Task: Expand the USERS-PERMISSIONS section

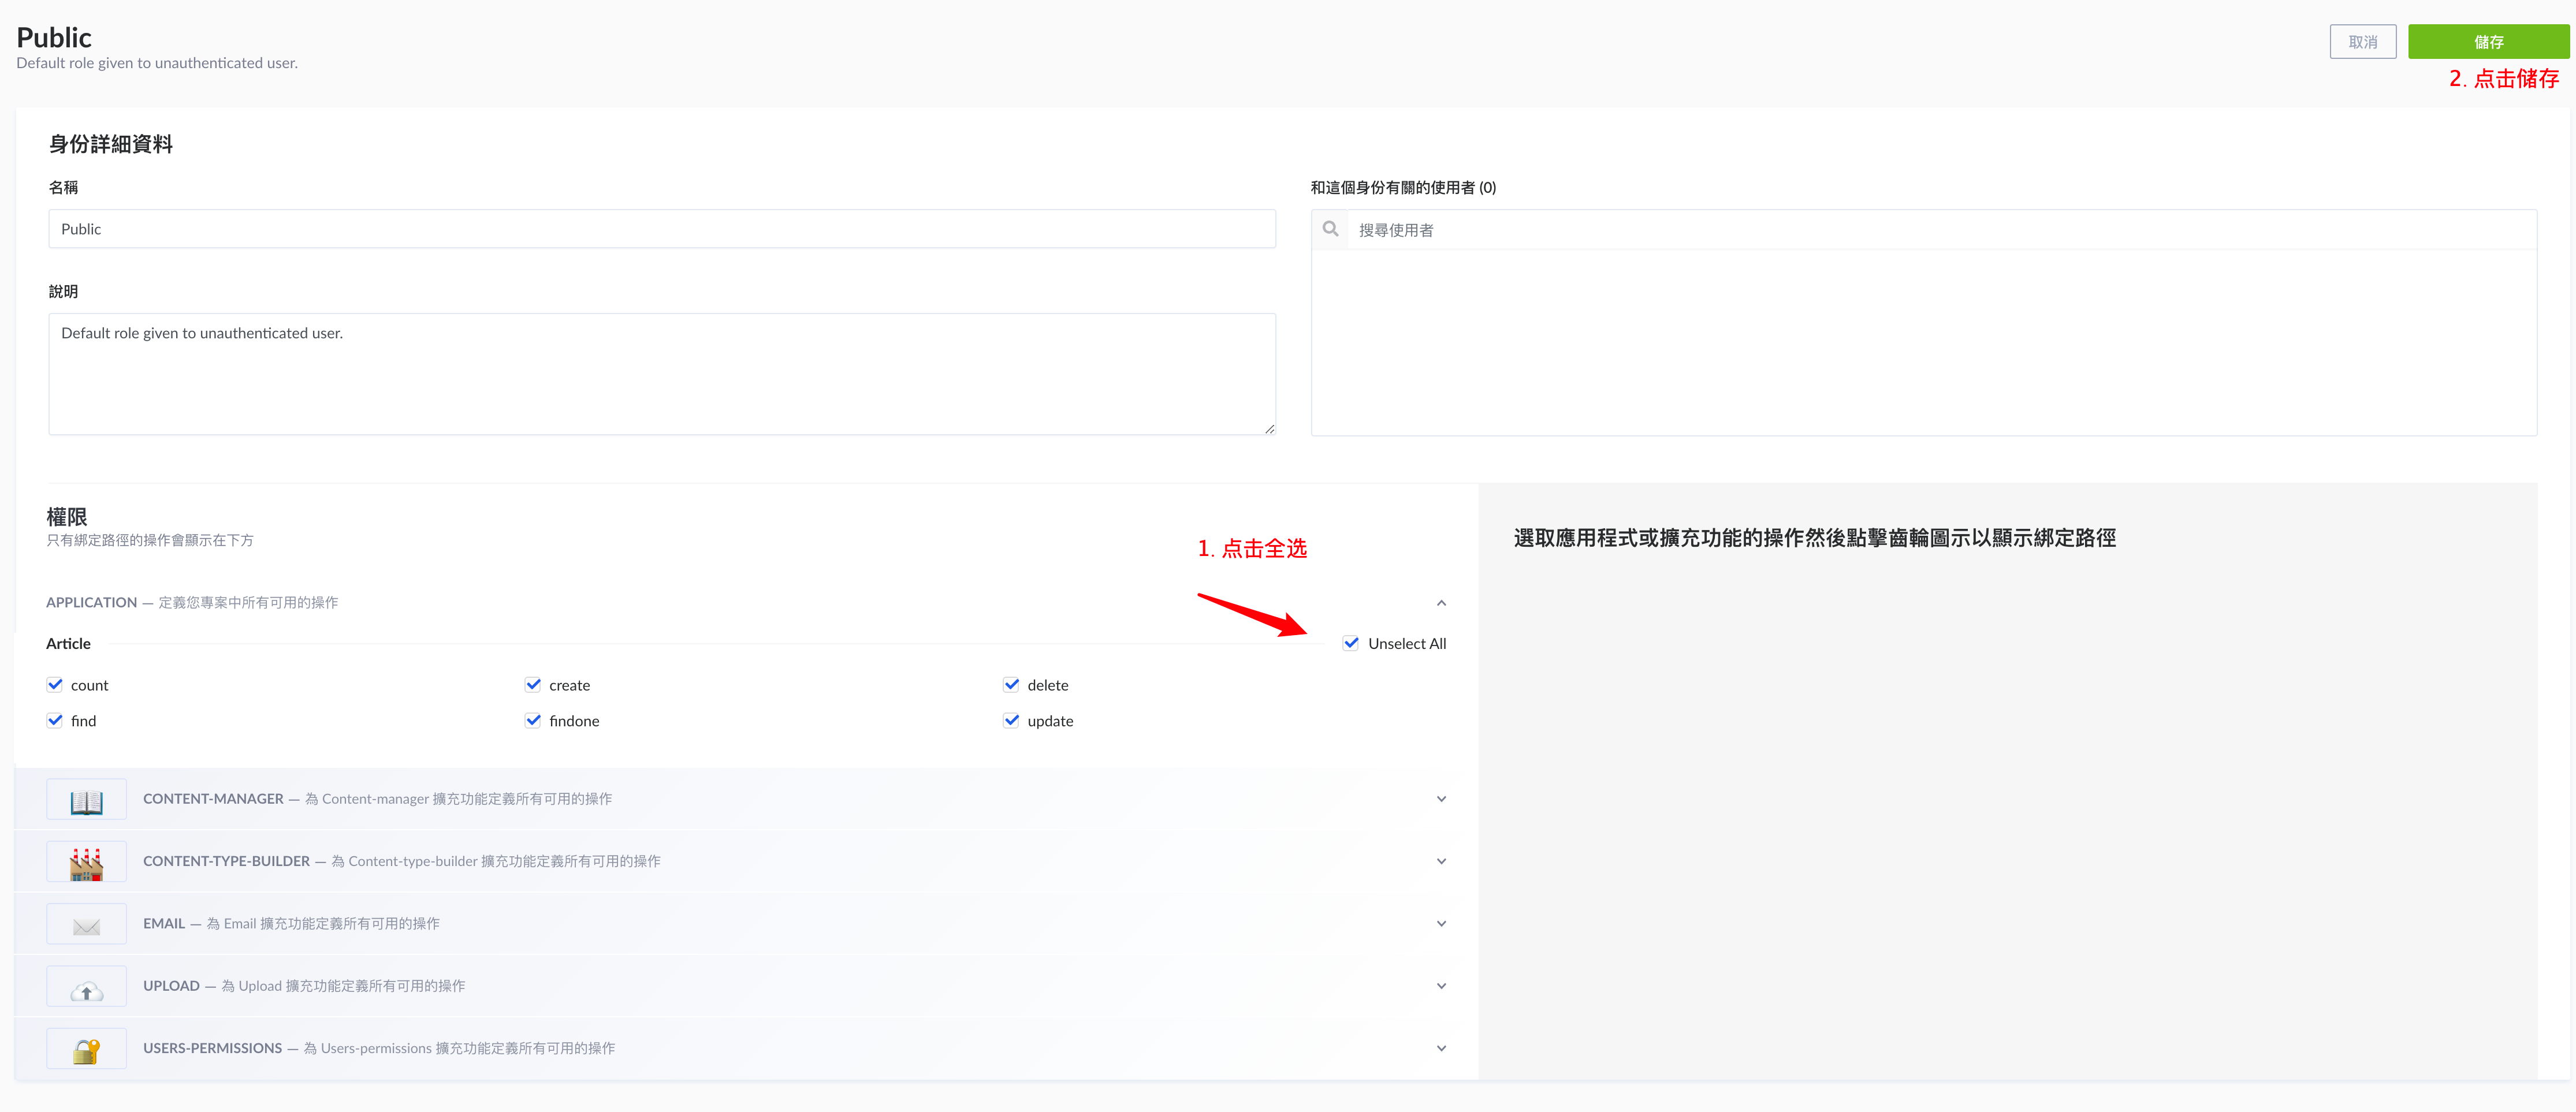Action: [x=1441, y=1049]
